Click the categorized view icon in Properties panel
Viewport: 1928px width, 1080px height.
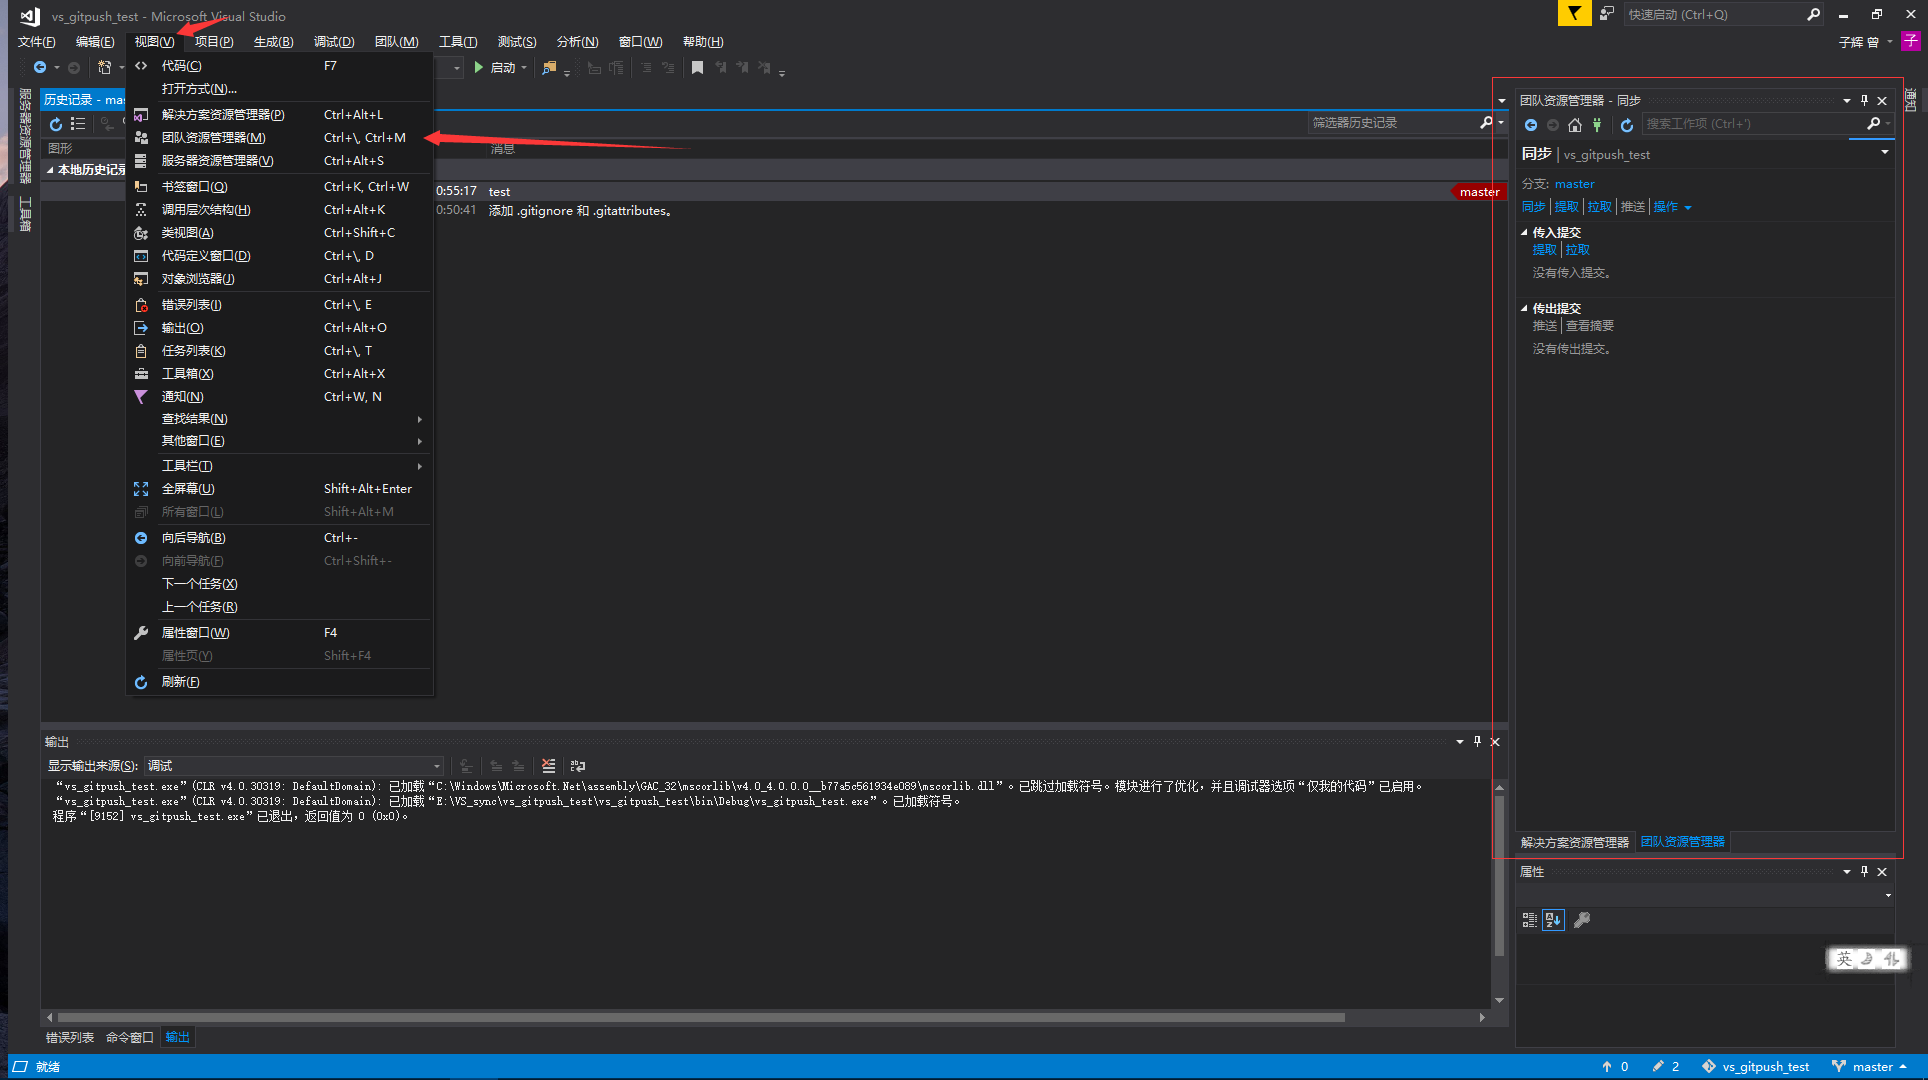1529,920
